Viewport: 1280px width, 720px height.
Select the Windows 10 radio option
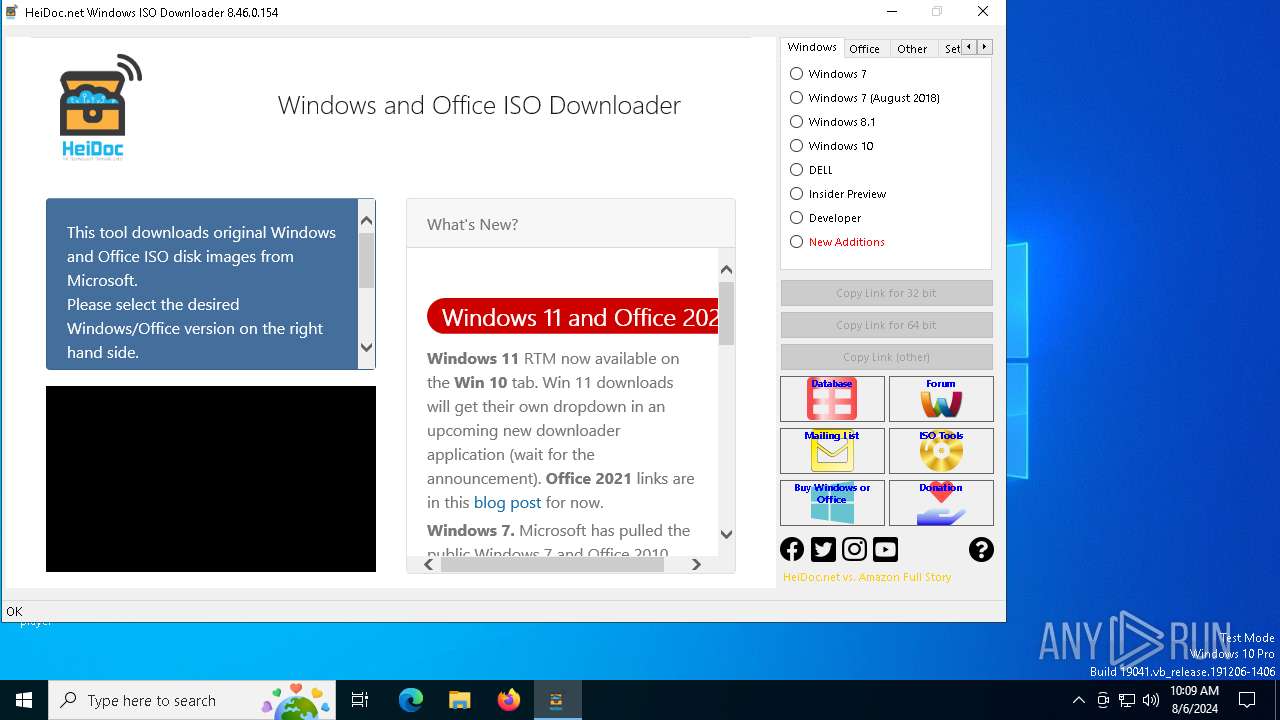[x=831, y=146]
